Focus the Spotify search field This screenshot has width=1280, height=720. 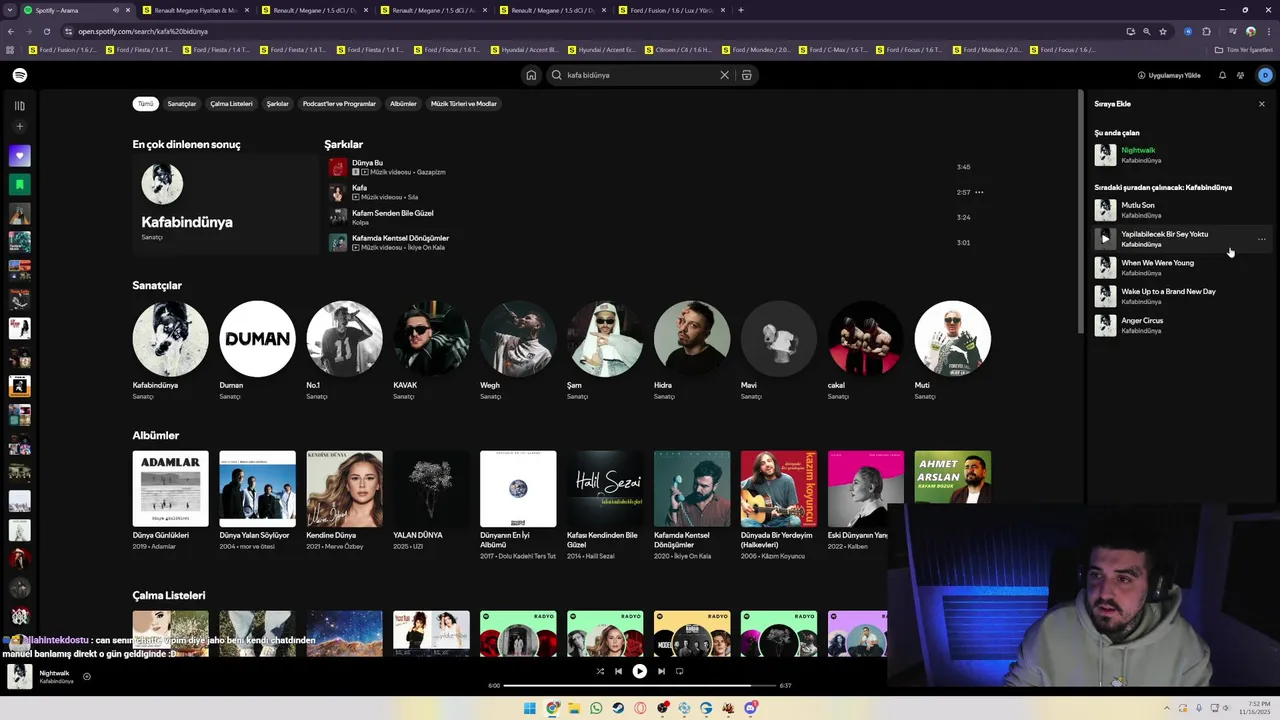[640, 75]
